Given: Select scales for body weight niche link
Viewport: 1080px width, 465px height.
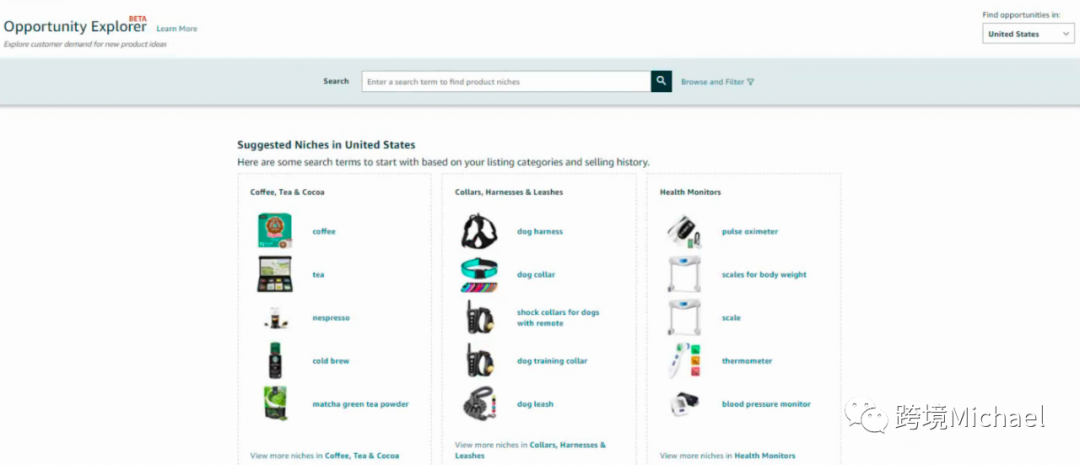Looking at the screenshot, I should pyautogui.click(x=764, y=275).
